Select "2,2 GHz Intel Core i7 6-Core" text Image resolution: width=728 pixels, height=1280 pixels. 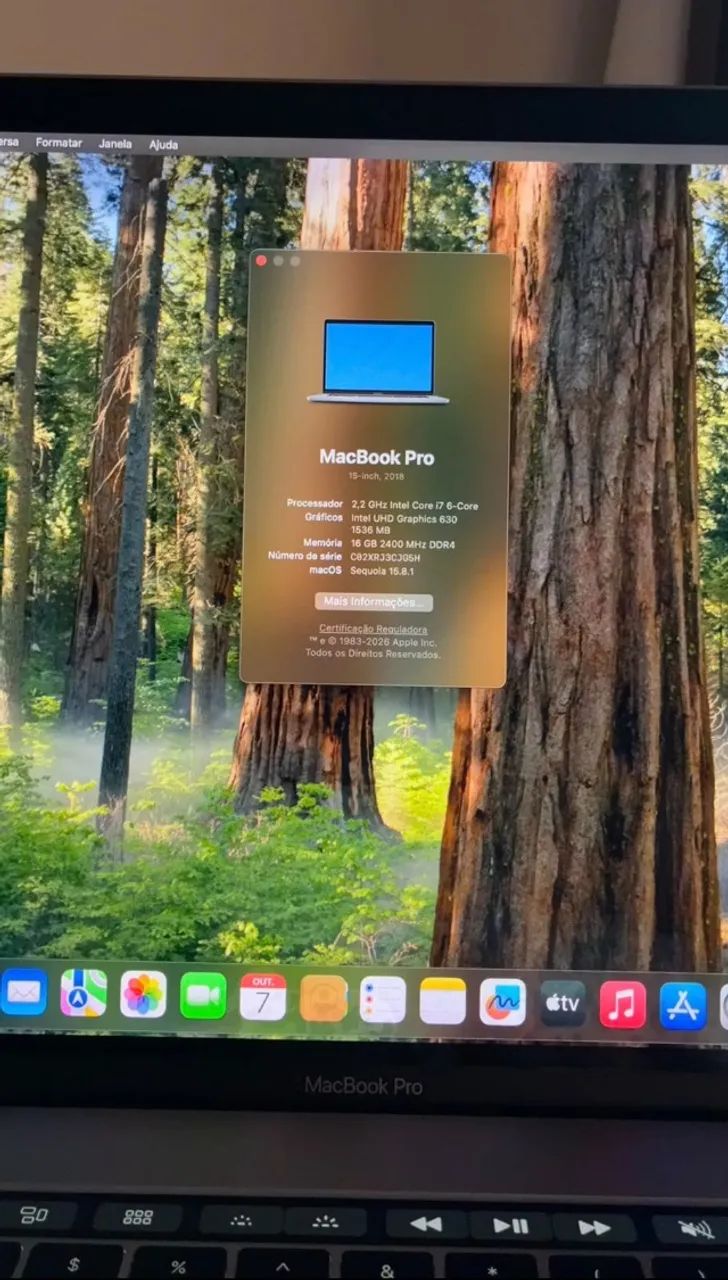(415, 506)
